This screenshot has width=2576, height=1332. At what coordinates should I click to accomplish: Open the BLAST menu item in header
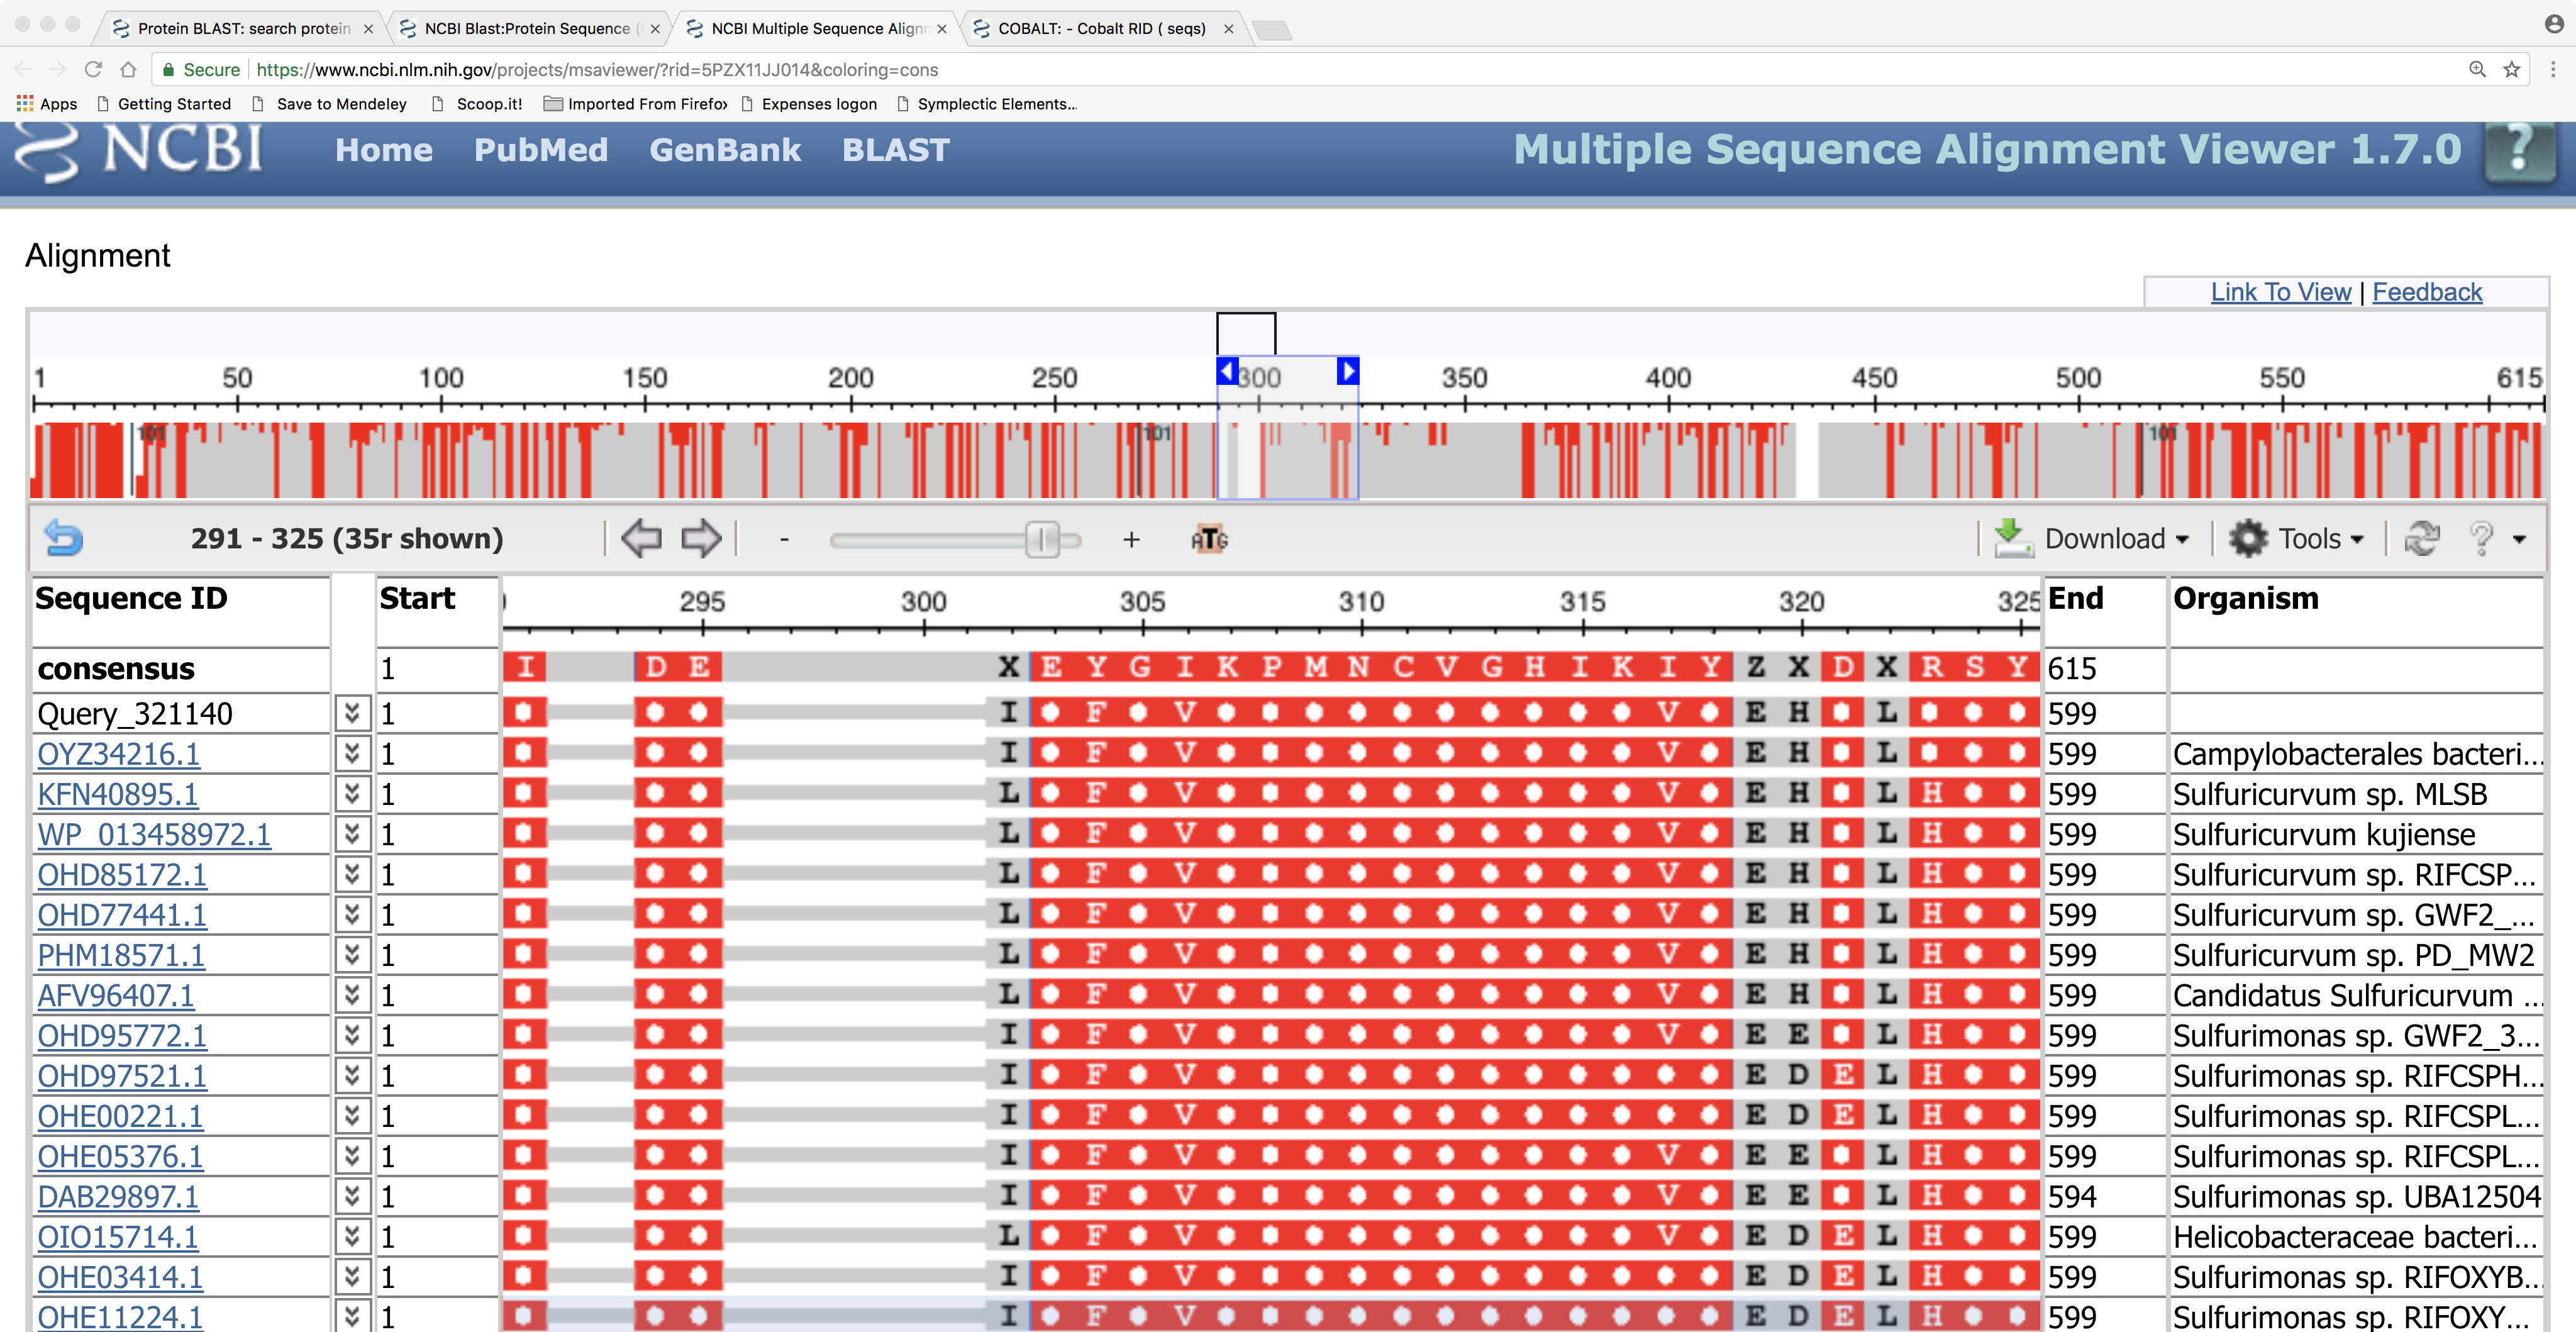point(895,150)
